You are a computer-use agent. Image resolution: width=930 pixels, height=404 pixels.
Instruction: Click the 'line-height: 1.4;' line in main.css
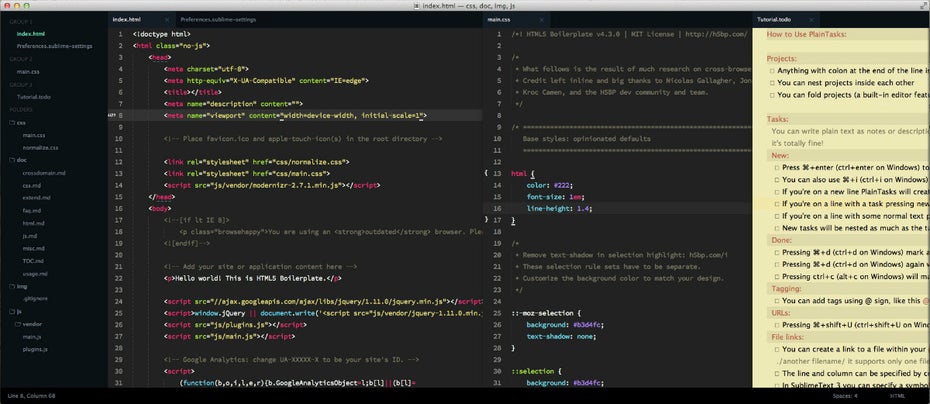559,209
